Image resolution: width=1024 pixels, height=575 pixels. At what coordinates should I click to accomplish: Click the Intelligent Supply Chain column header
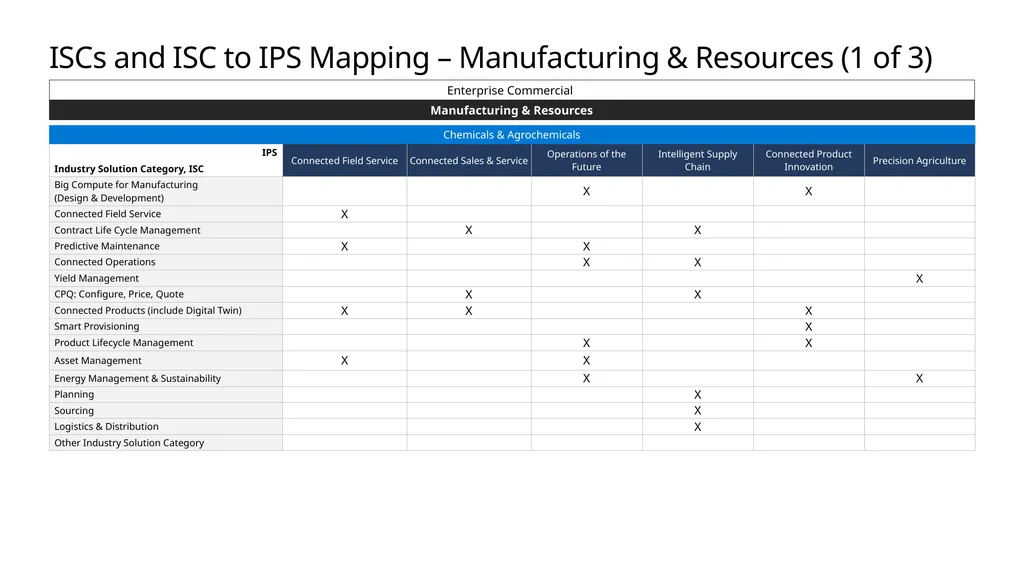click(697, 161)
